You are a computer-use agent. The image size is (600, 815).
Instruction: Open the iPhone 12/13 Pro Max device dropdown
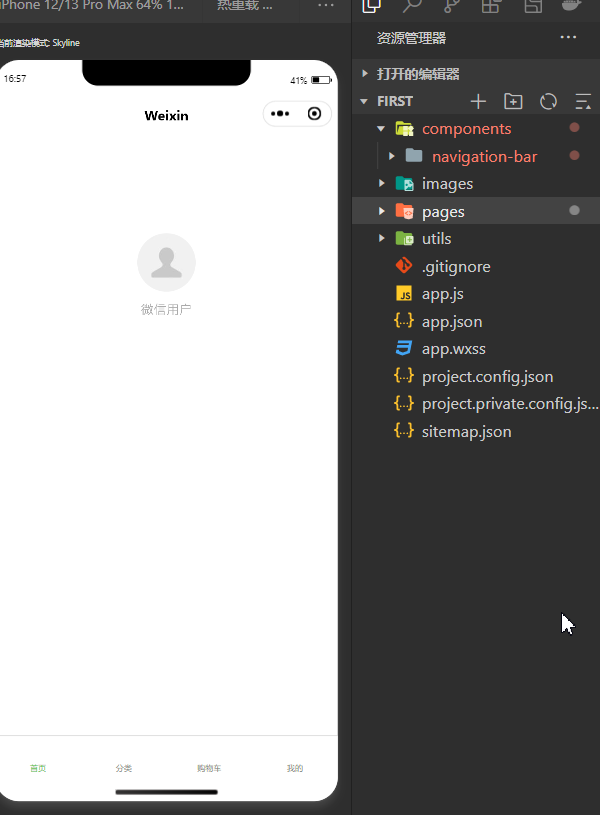tap(92, 6)
